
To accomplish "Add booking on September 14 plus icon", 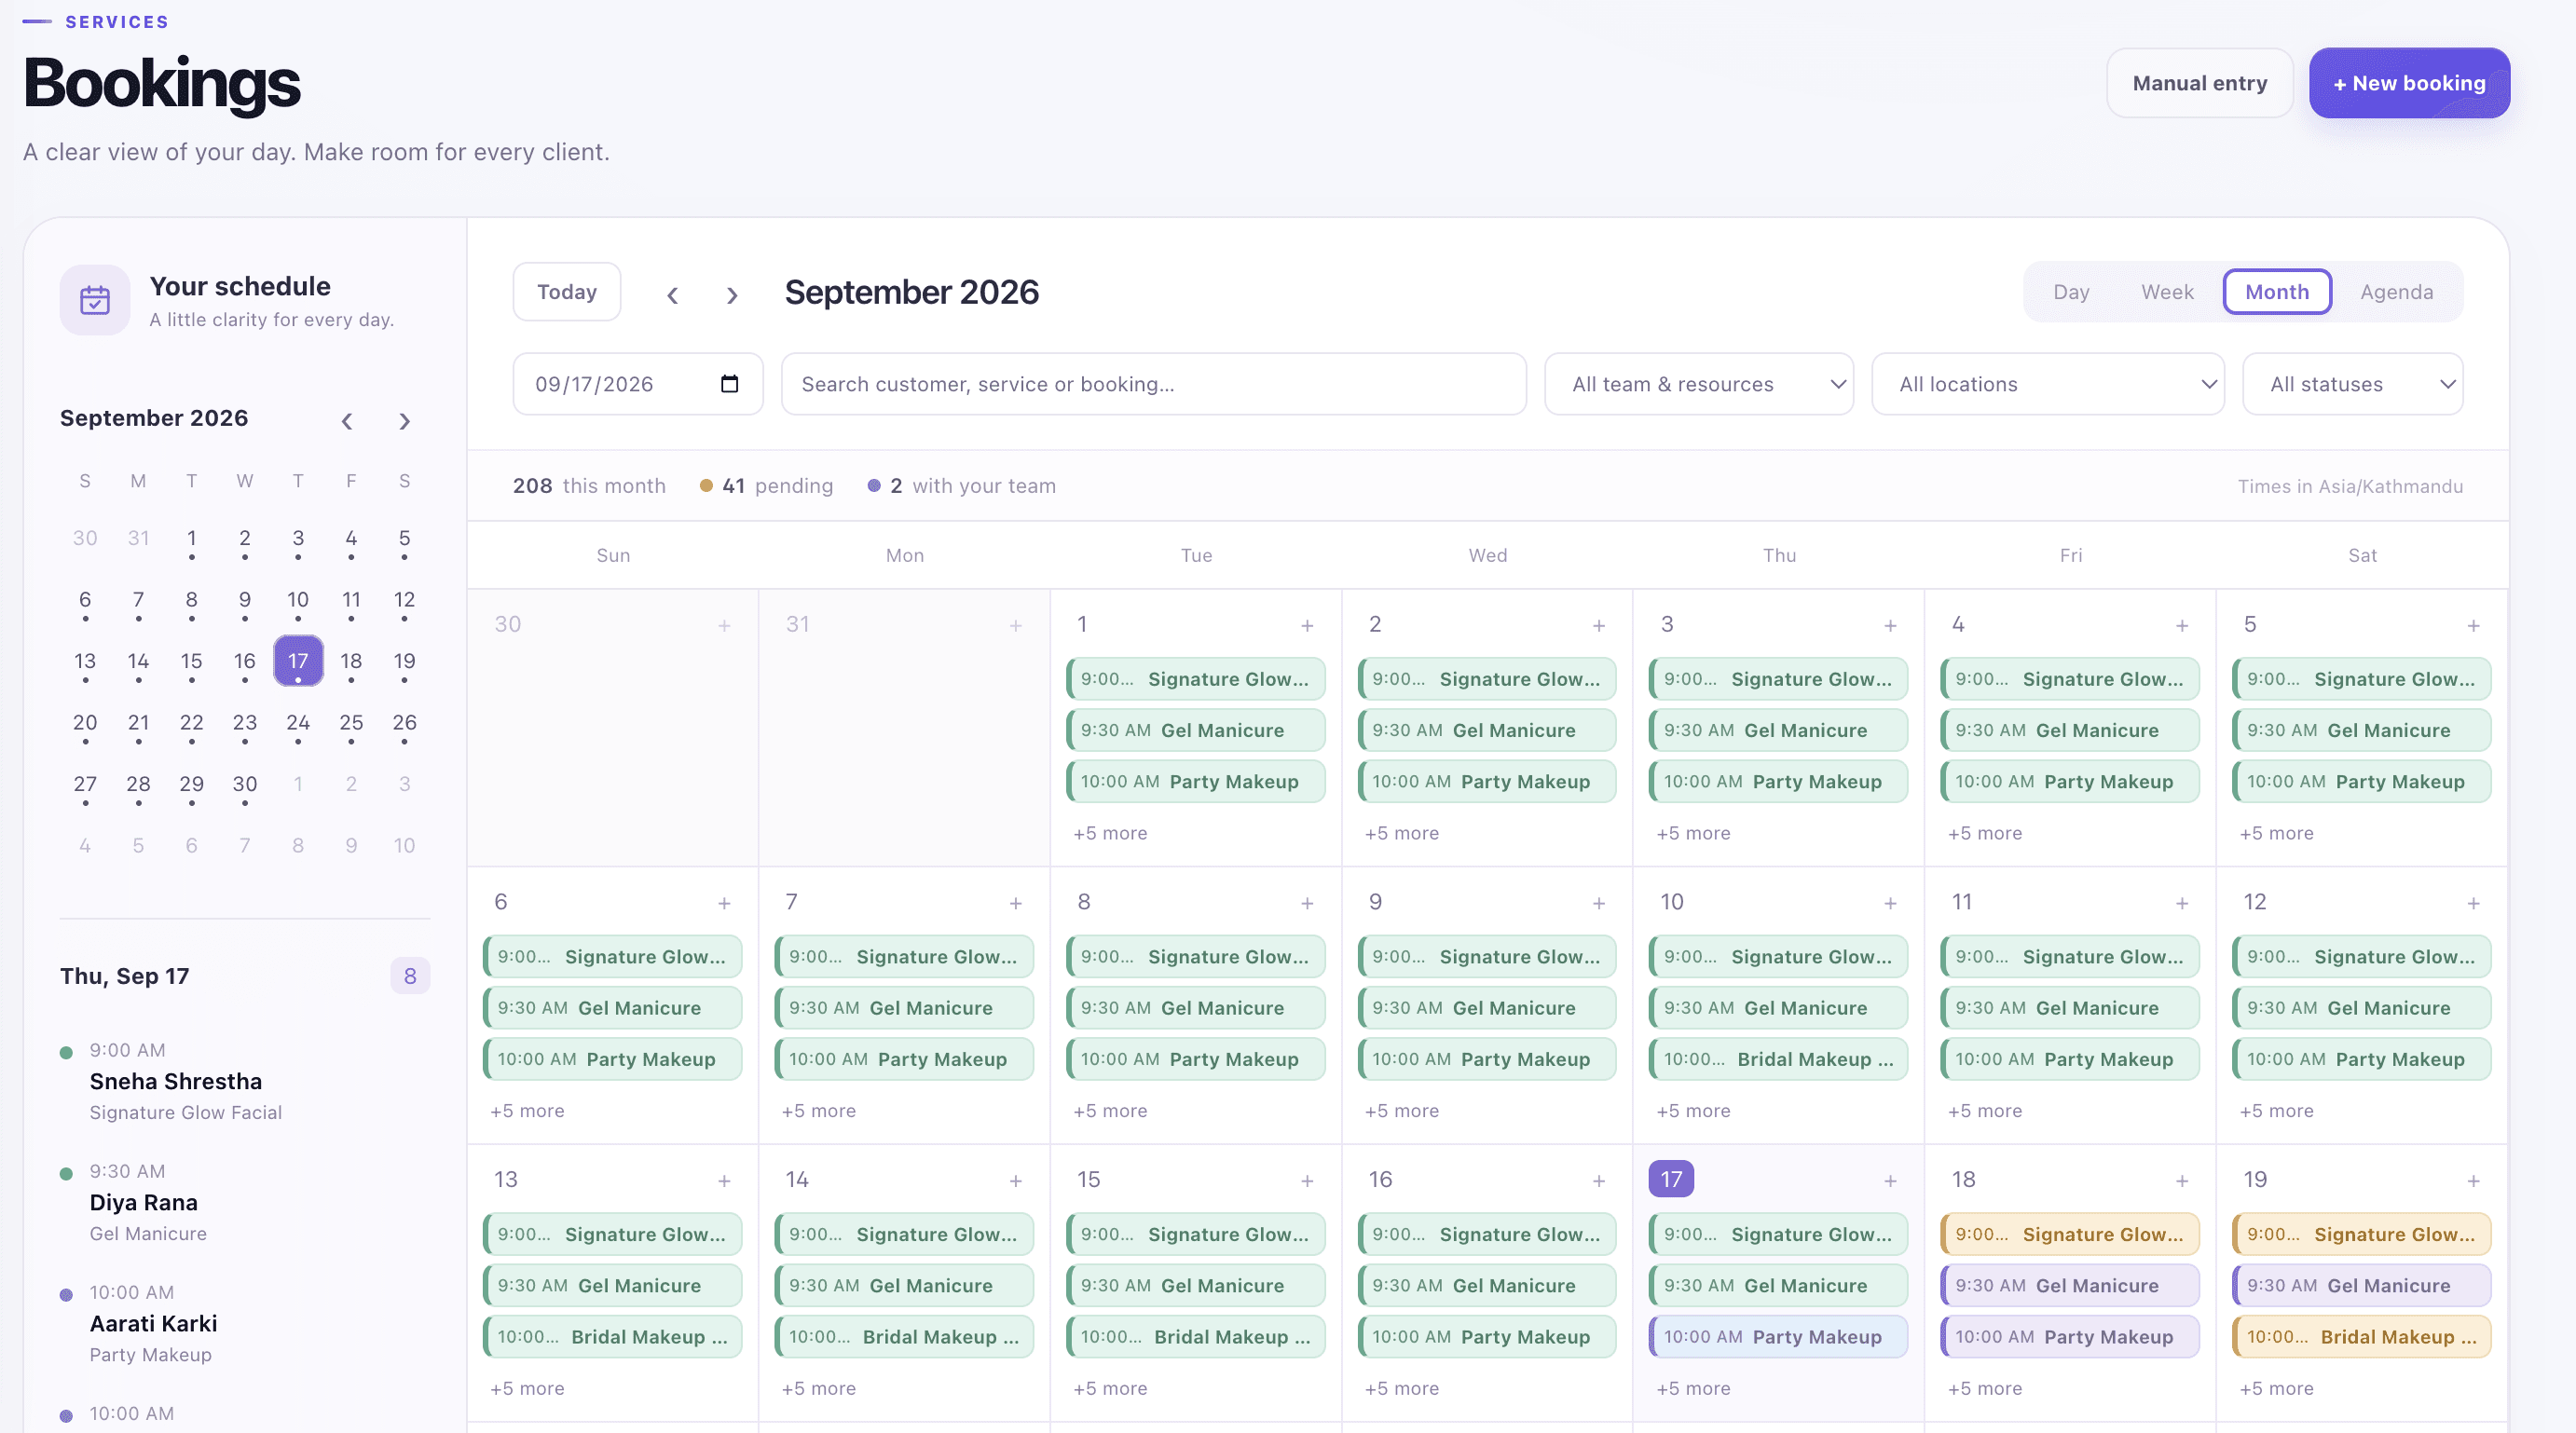I will point(1015,1181).
